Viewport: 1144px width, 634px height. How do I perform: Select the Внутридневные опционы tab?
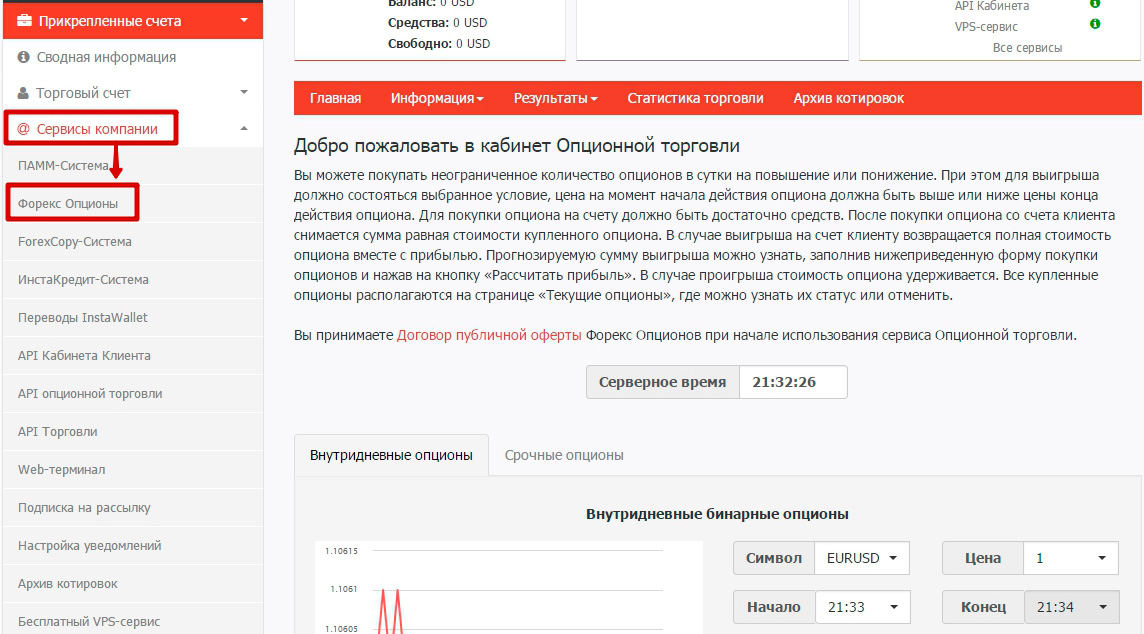point(391,455)
